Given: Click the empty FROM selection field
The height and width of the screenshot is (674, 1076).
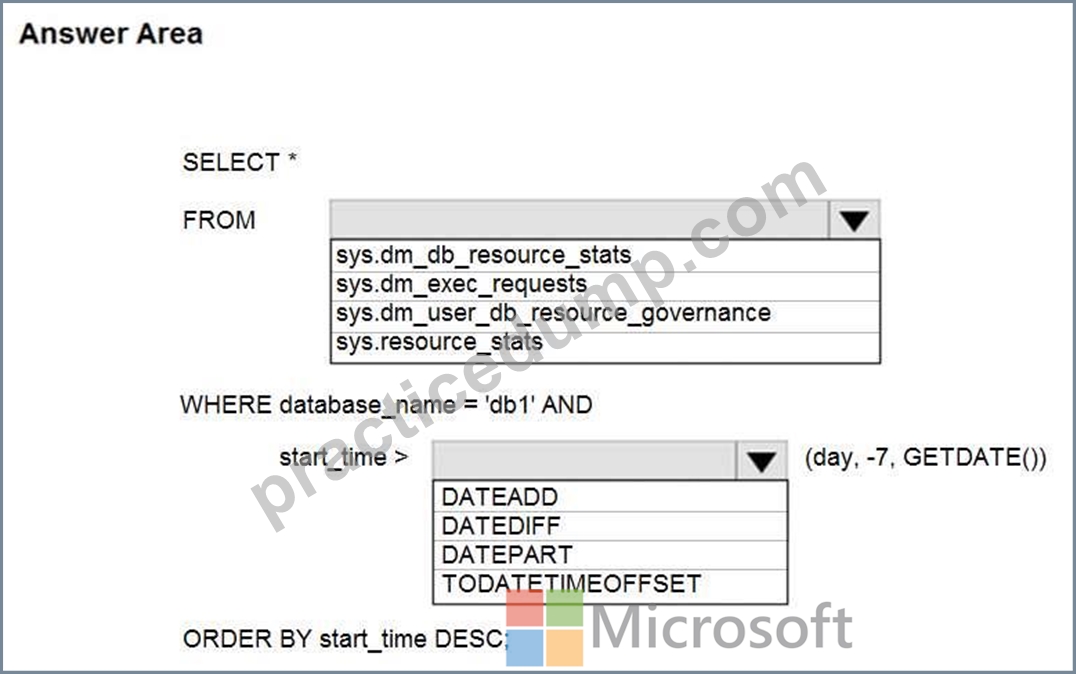Looking at the screenshot, I should click(x=579, y=220).
